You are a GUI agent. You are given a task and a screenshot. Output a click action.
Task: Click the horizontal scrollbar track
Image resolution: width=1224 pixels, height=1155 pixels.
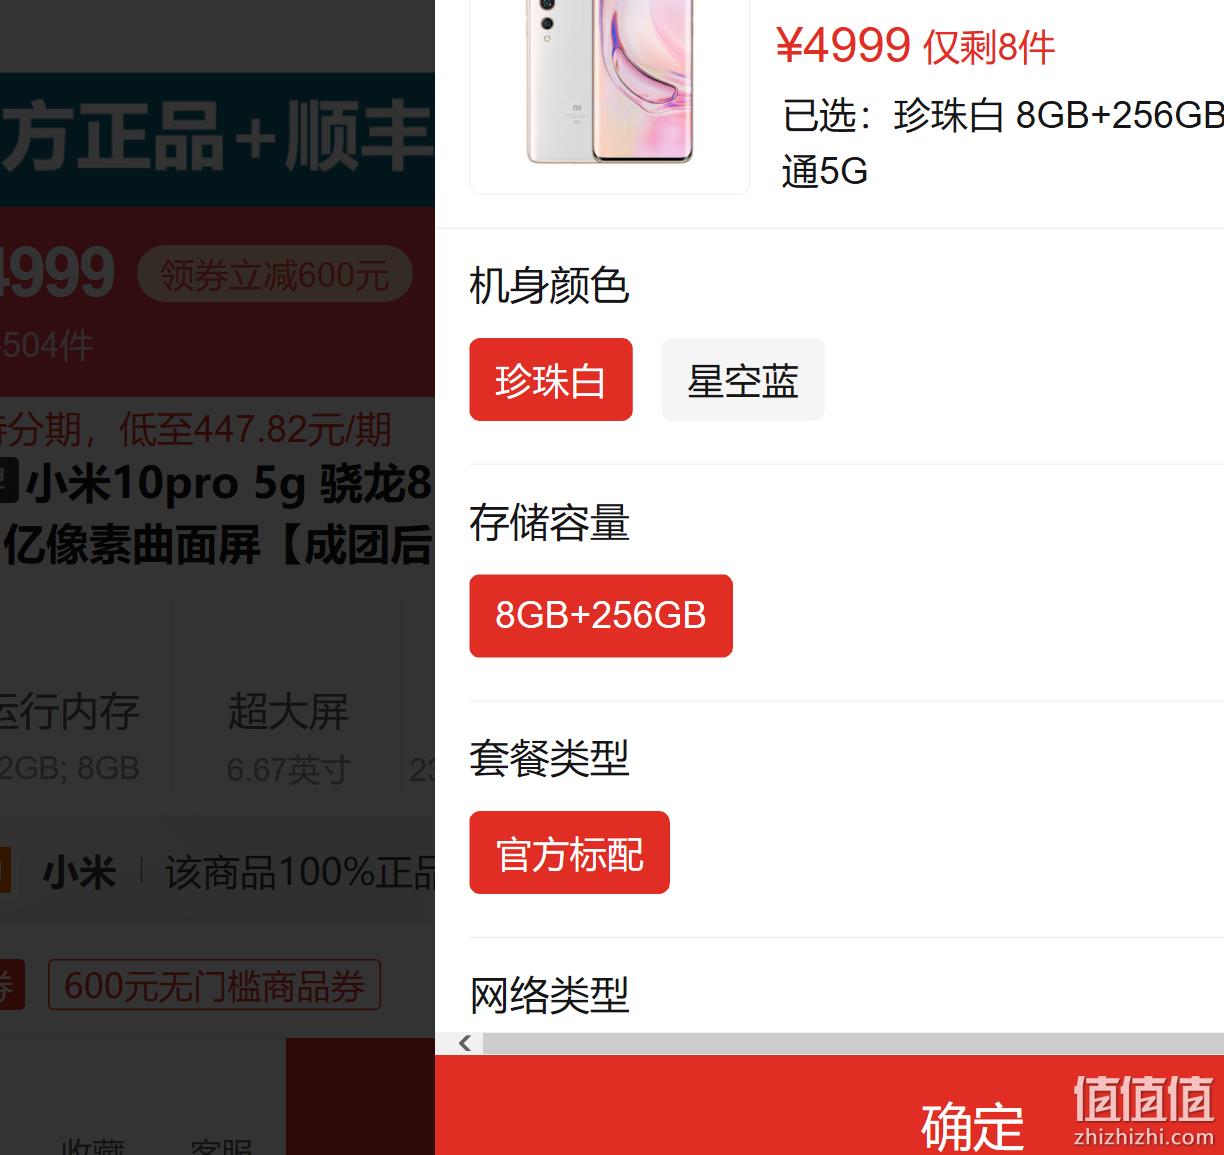853,1044
